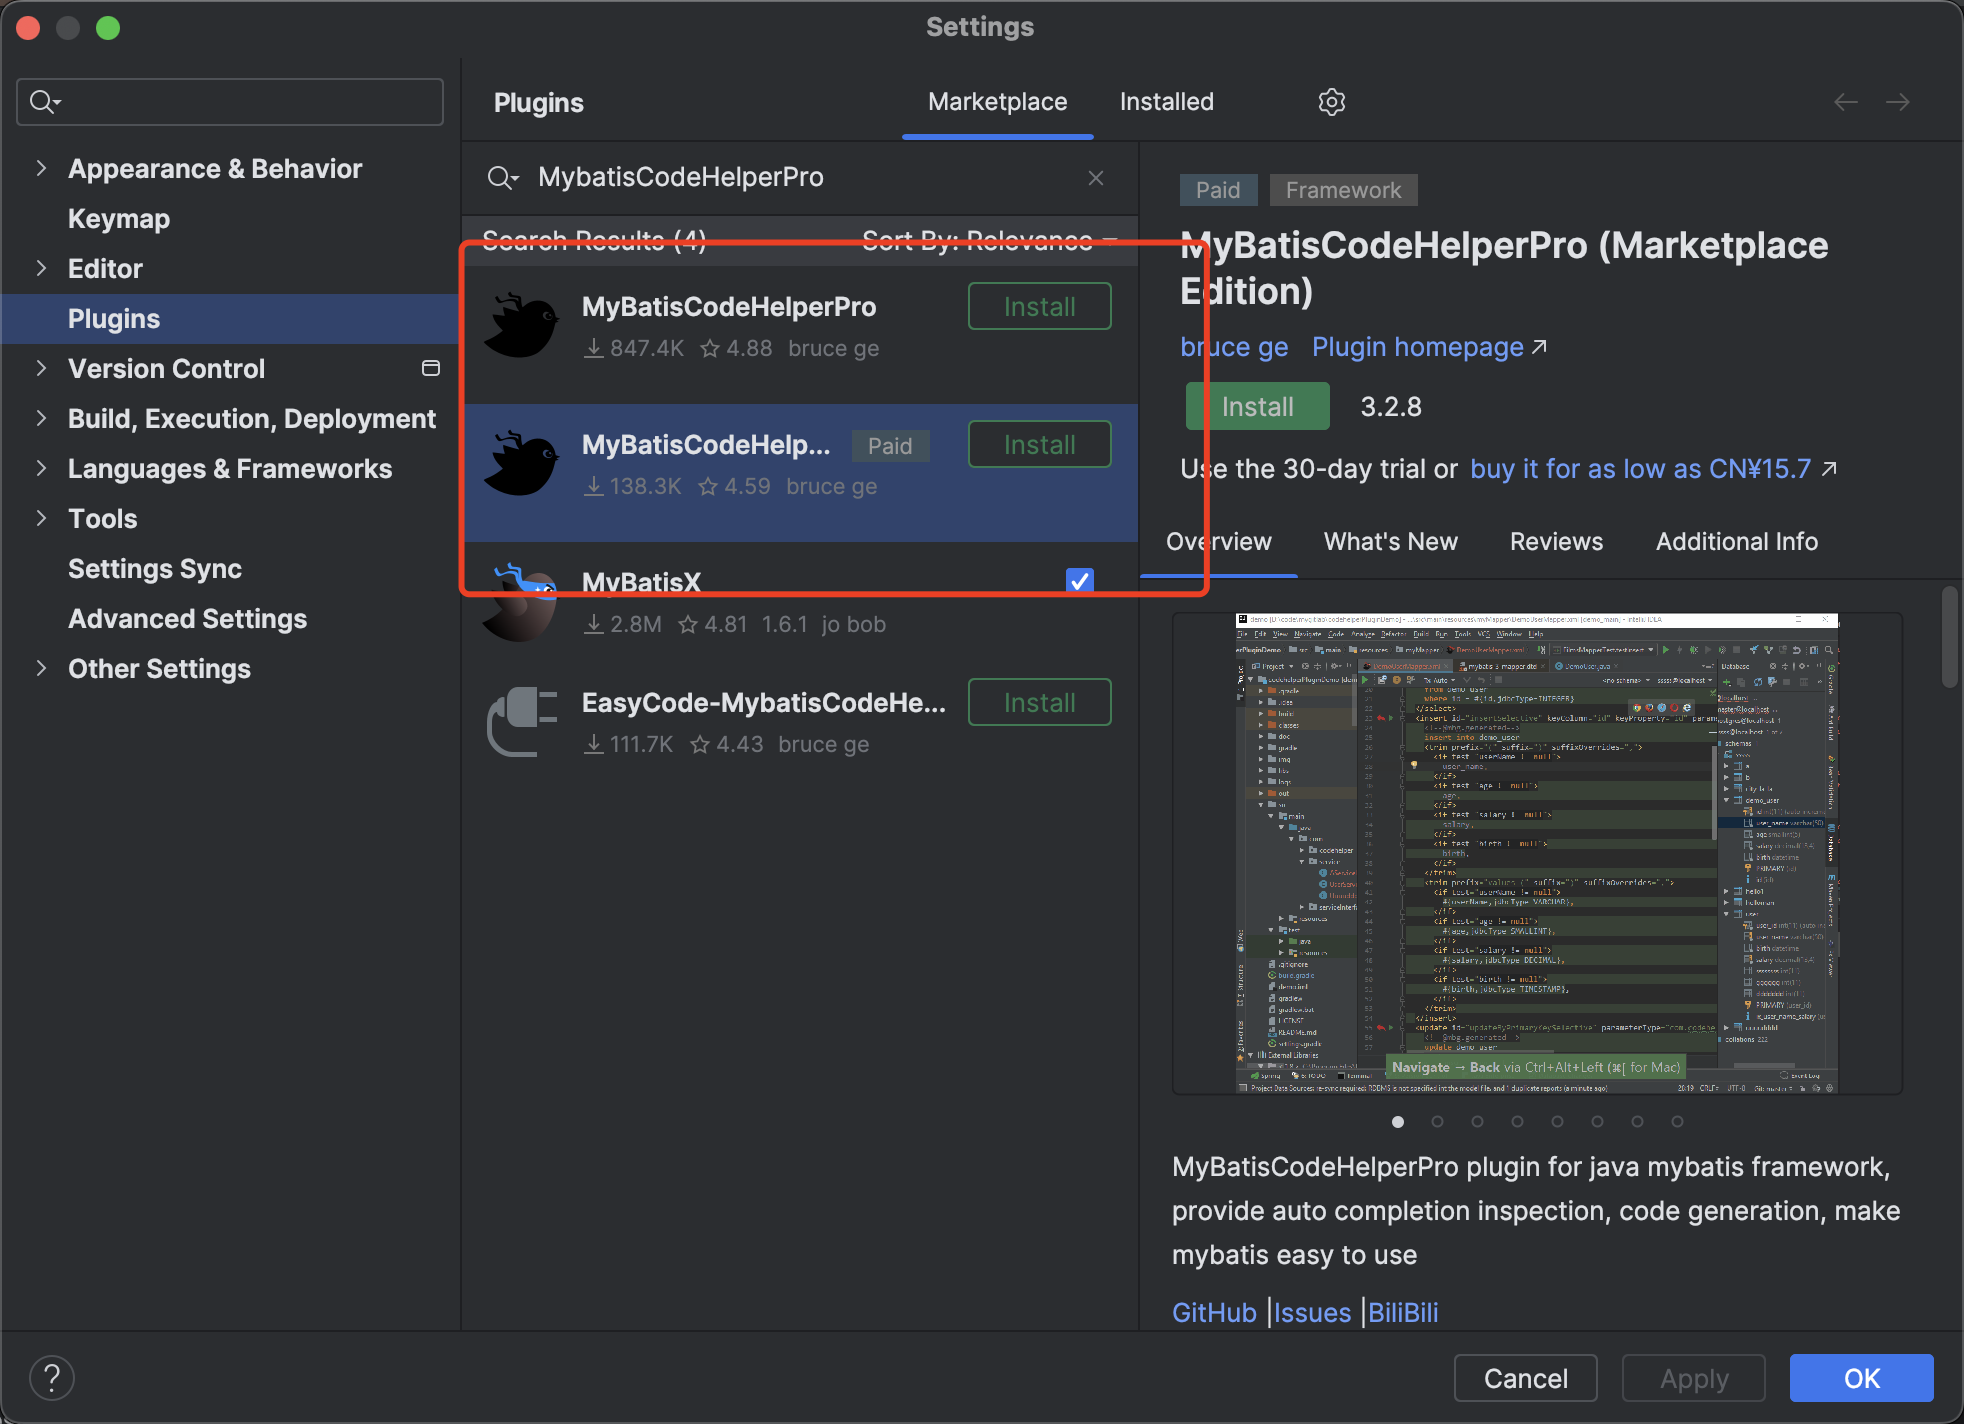This screenshot has height=1424, width=1964.
Task: Install EasyCode-MybatisCodeHelper plugin
Action: [1039, 702]
